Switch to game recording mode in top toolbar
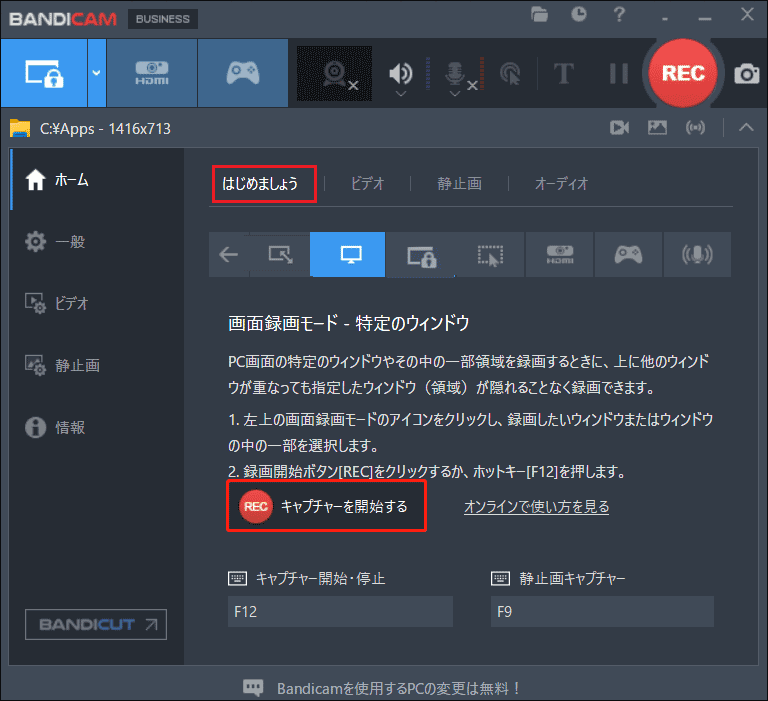The image size is (768, 701). tap(243, 73)
